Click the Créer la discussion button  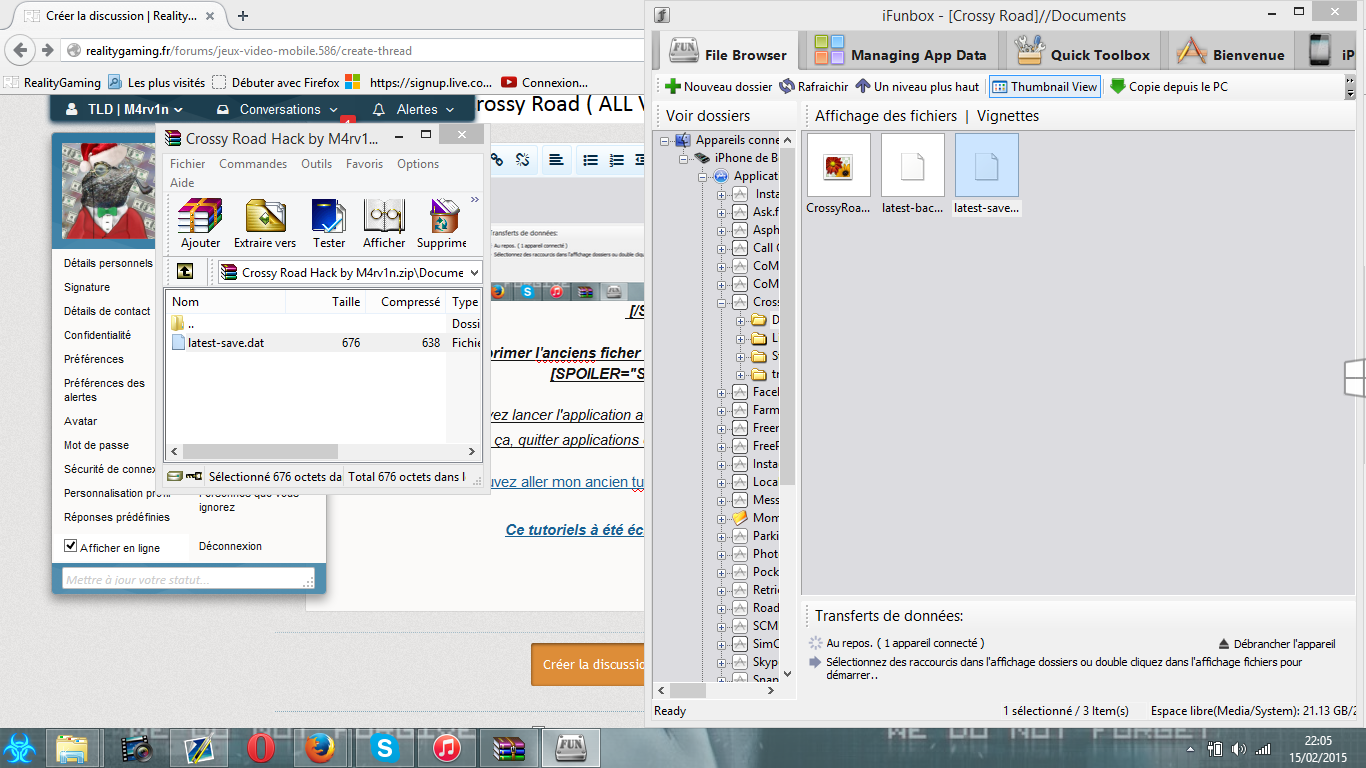tap(588, 664)
